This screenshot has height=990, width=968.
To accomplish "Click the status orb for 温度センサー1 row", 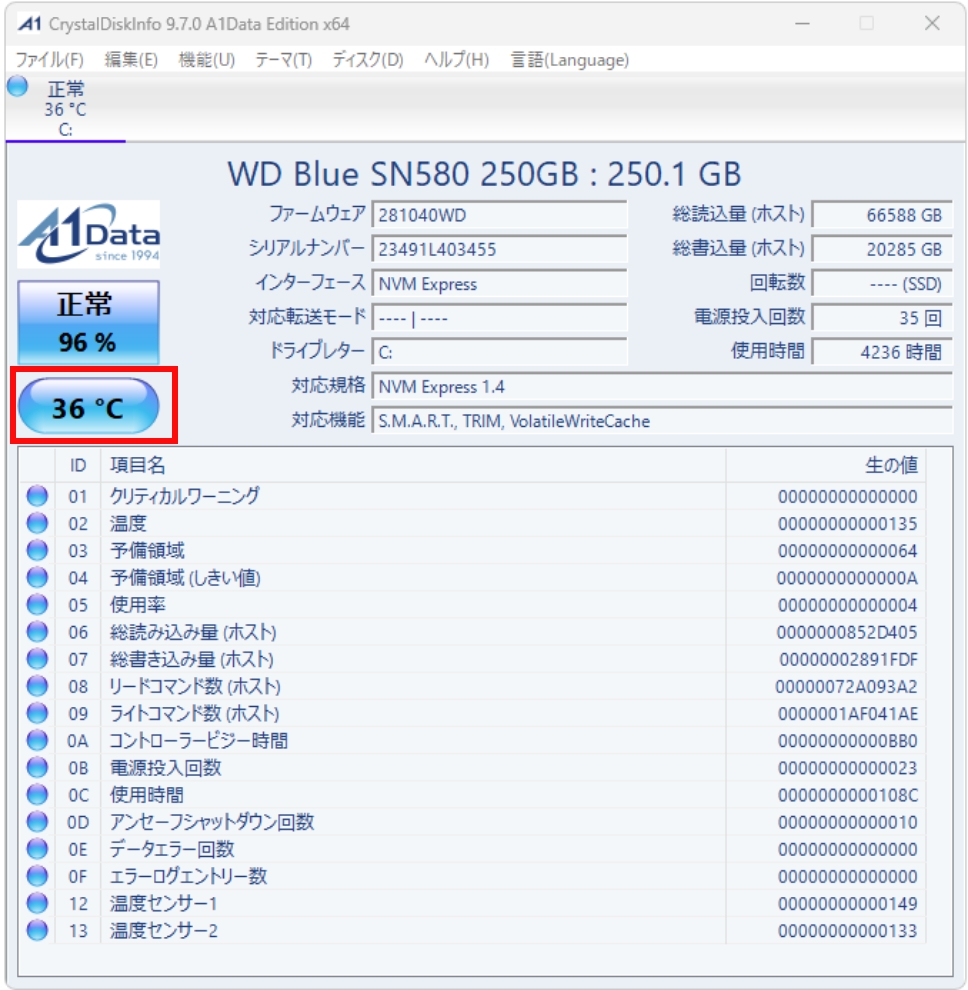I will pyautogui.click(x=37, y=904).
